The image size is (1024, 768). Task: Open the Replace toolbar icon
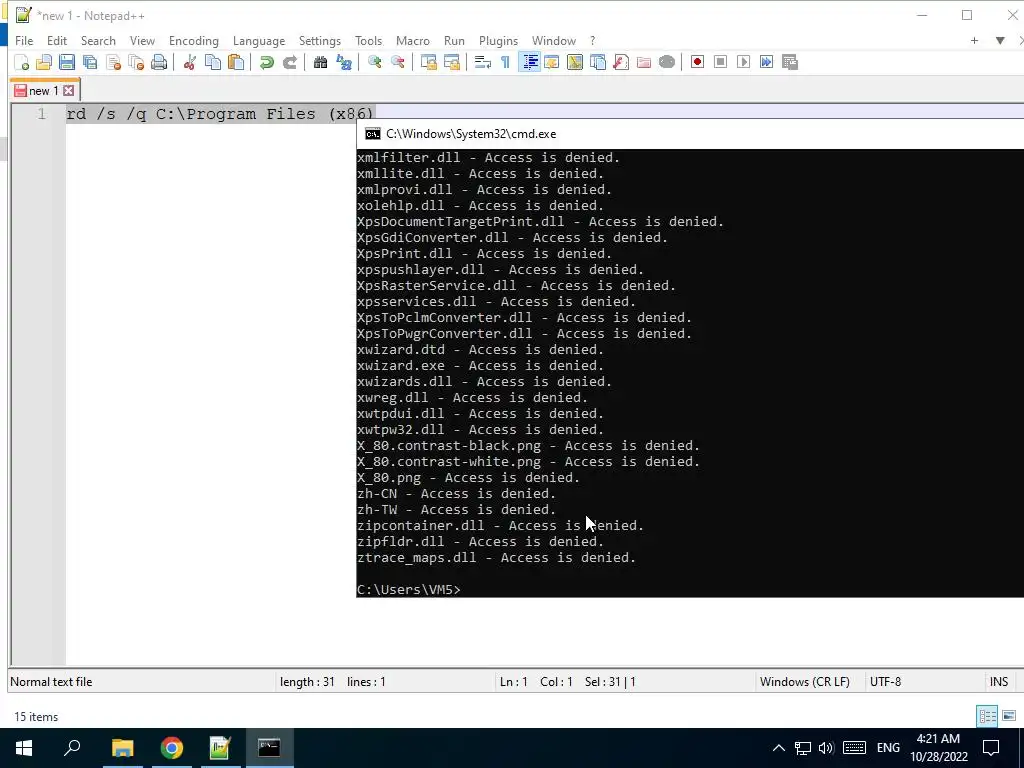(344, 62)
